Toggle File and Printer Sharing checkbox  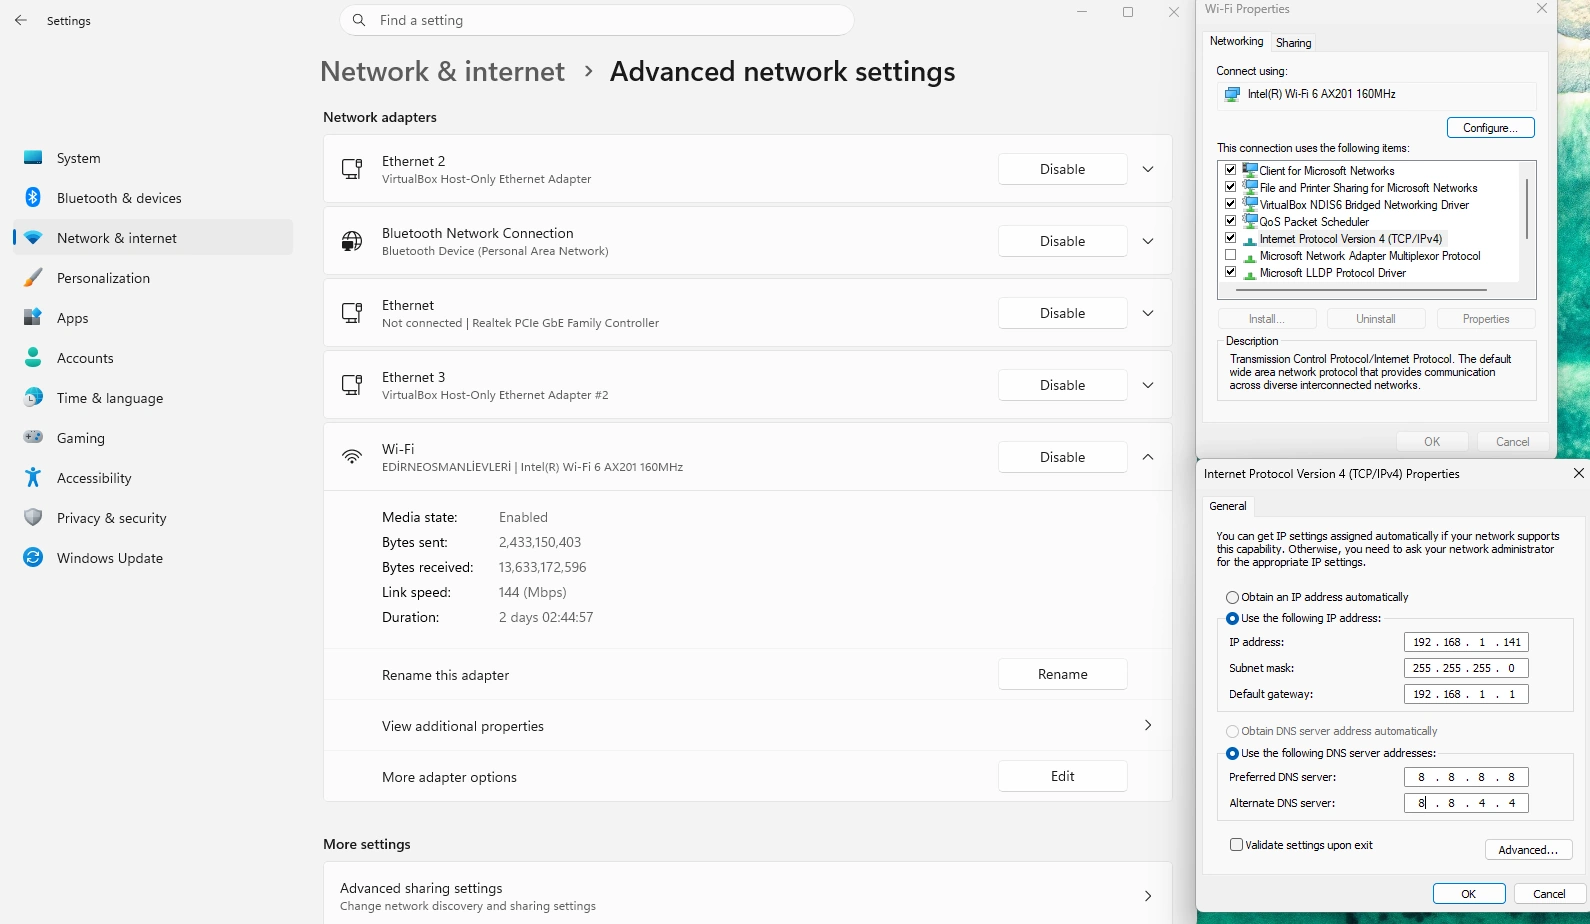(x=1231, y=187)
